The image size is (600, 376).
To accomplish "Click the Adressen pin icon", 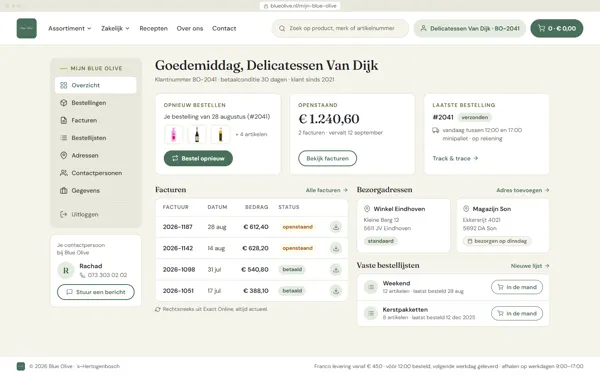I will 64,155.
